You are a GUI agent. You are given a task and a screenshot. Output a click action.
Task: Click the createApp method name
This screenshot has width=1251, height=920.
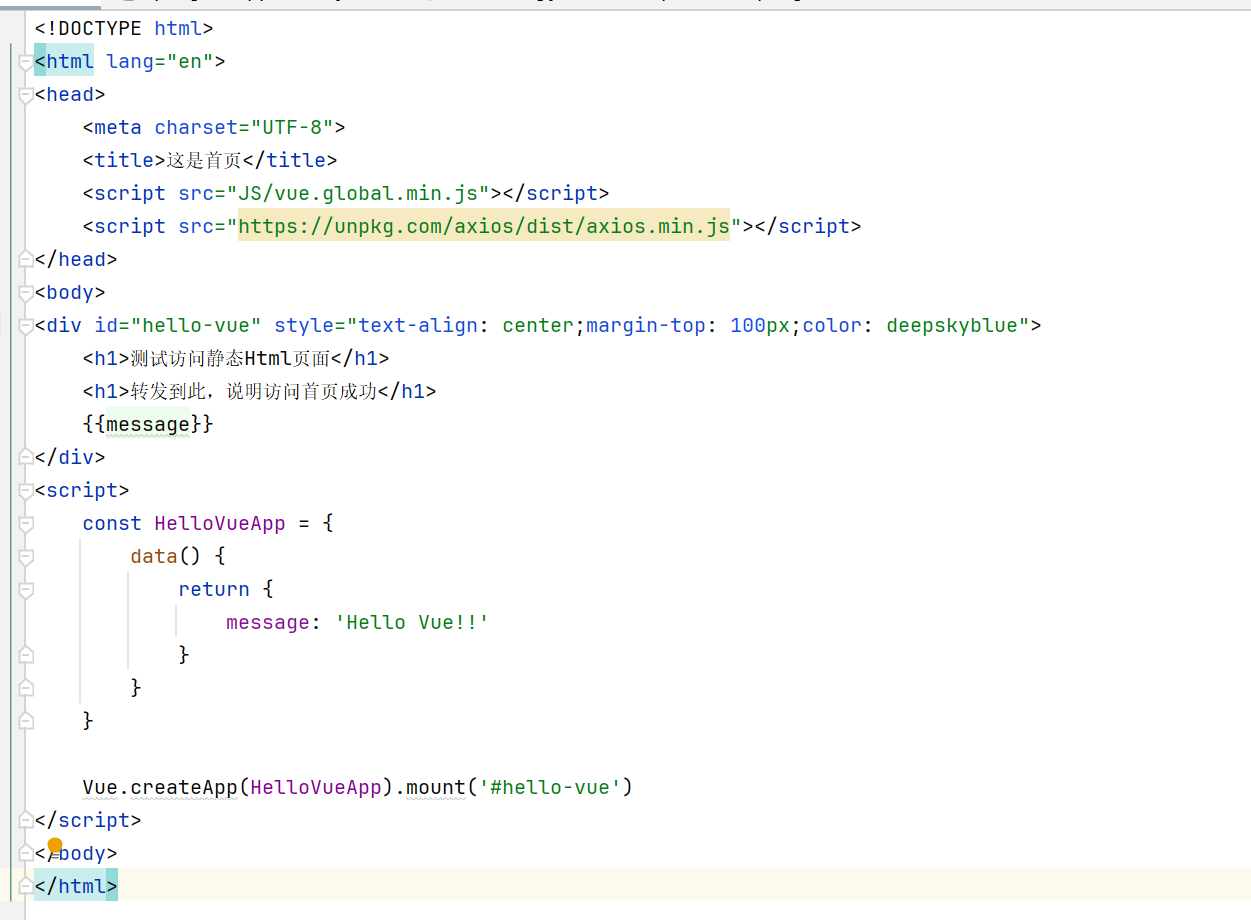coord(184,787)
